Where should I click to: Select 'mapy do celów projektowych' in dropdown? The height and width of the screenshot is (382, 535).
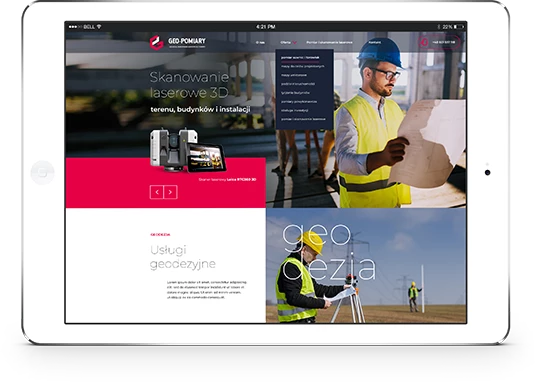pos(303,67)
